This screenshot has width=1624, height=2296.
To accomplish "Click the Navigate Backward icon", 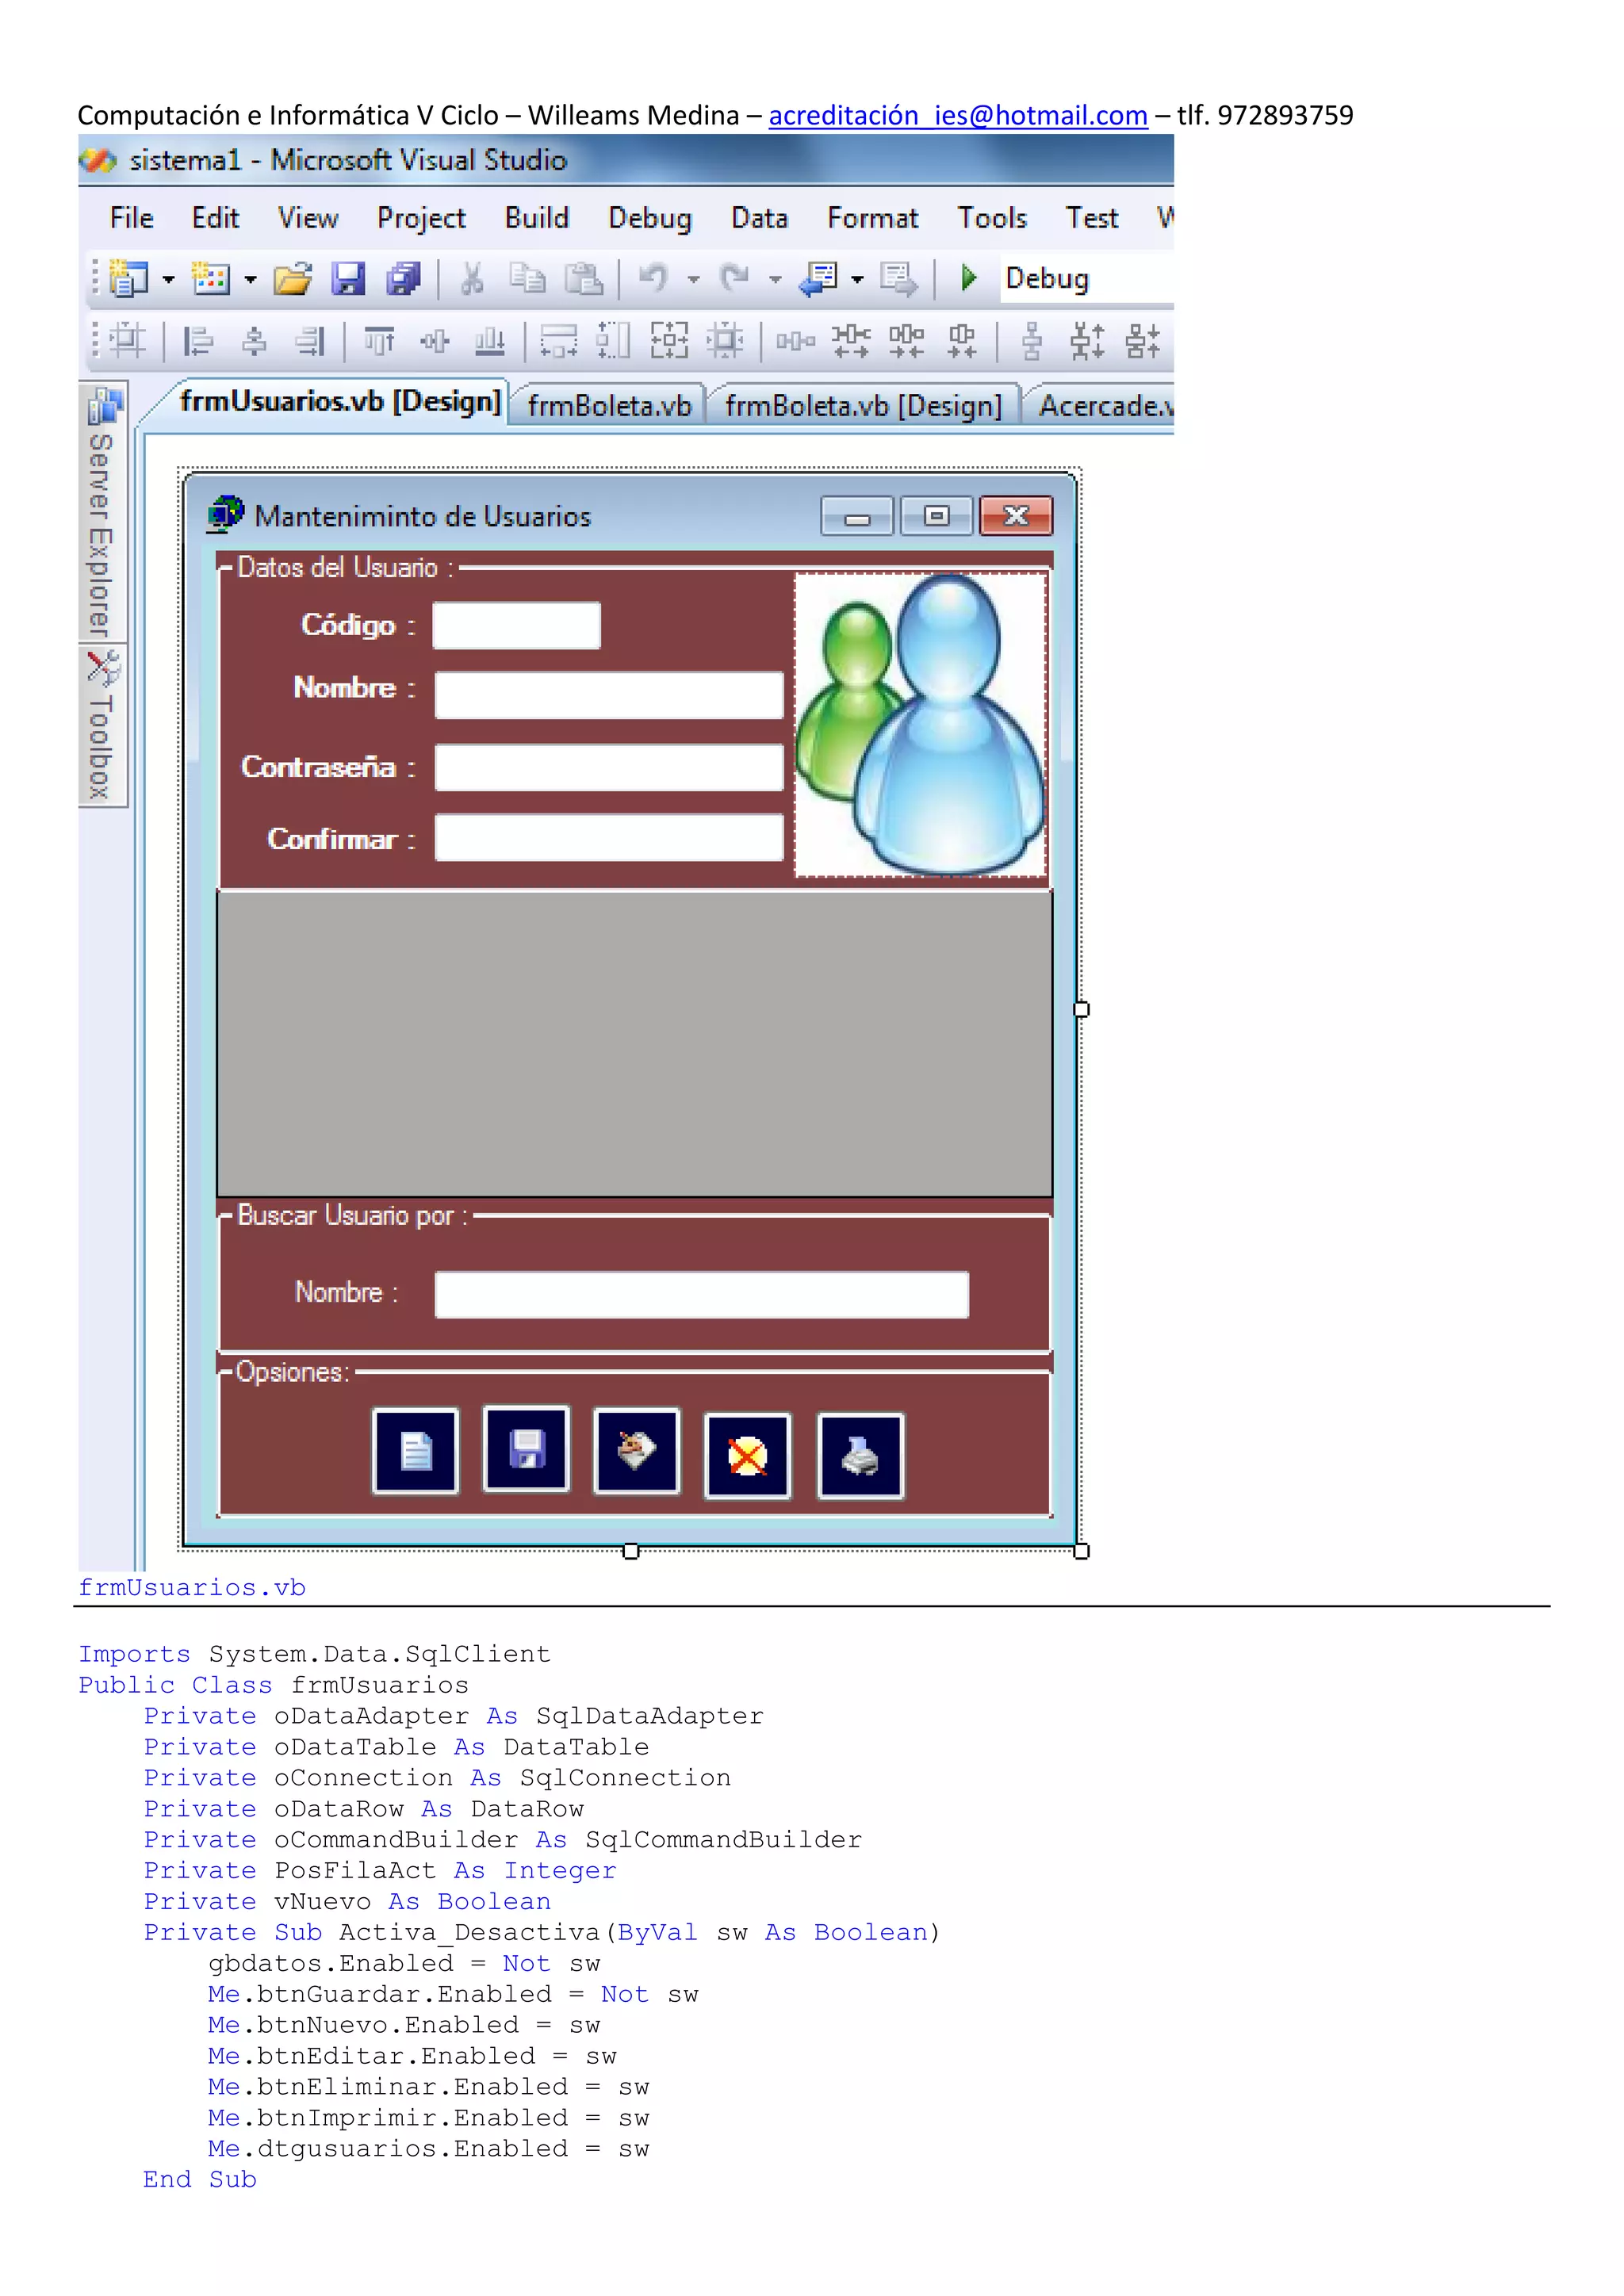I will pyautogui.click(x=819, y=279).
